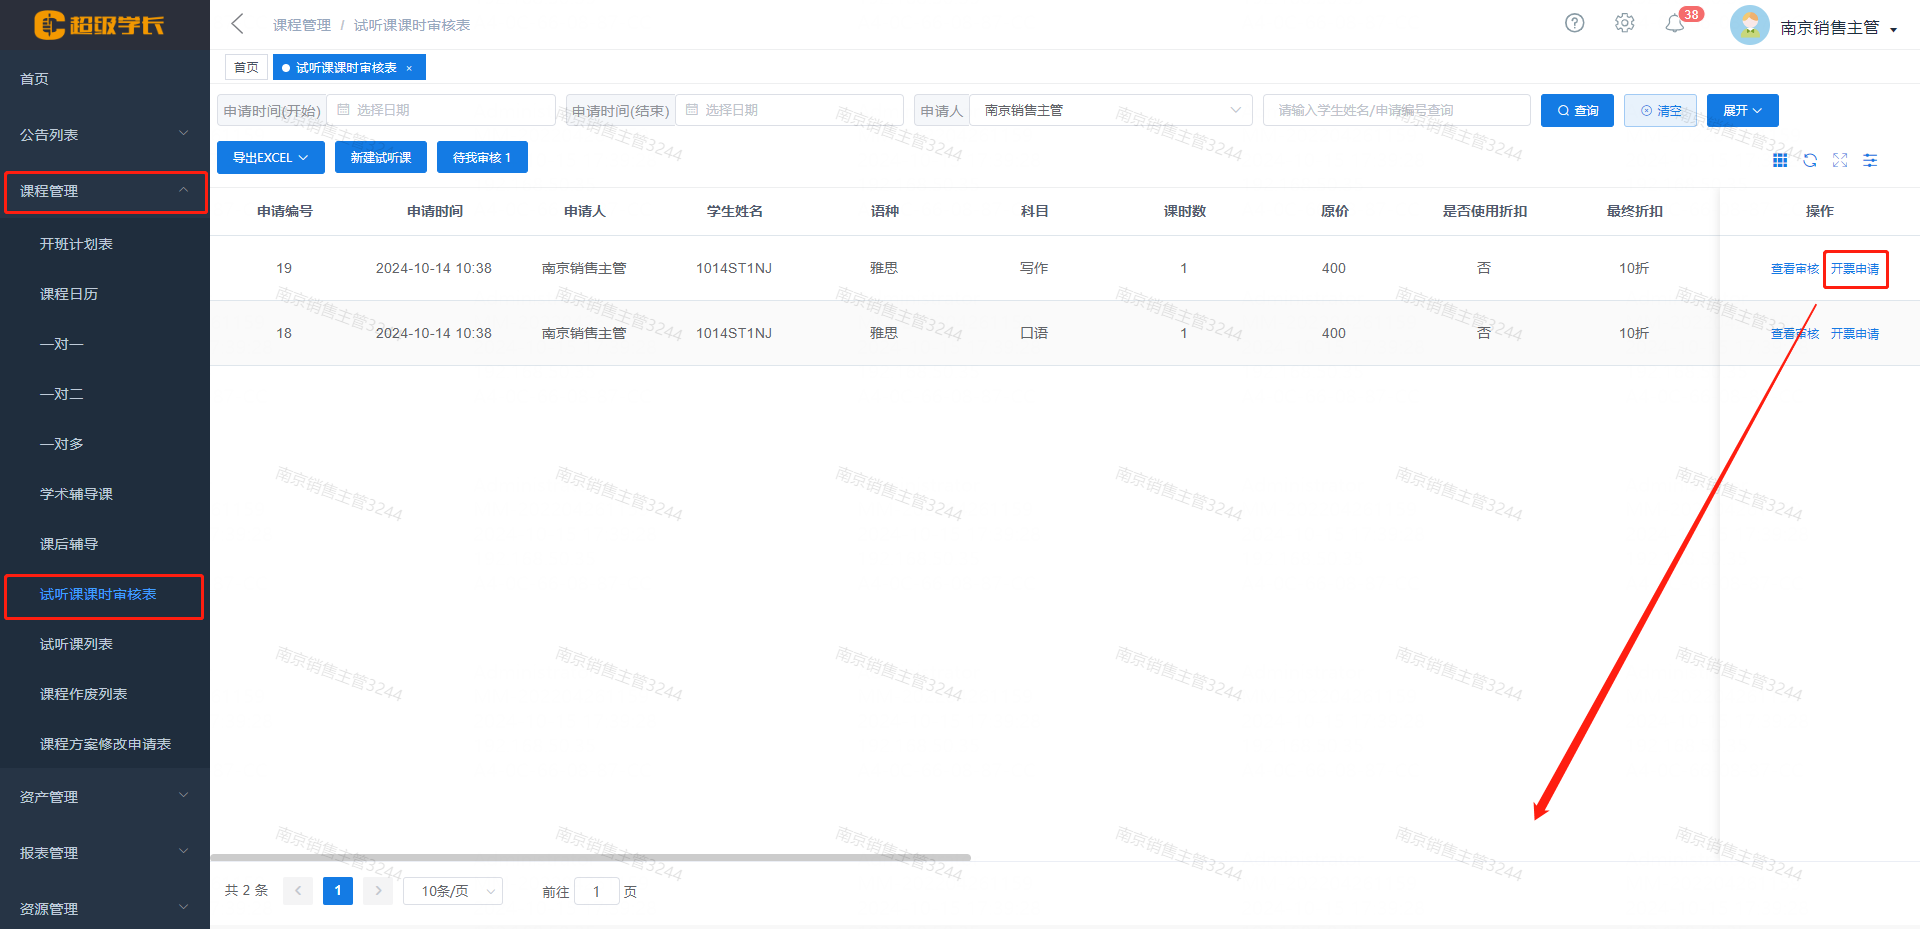The image size is (1920, 929).
Task: Open column settings sliders icon
Action: click(x=1870, y=160)
